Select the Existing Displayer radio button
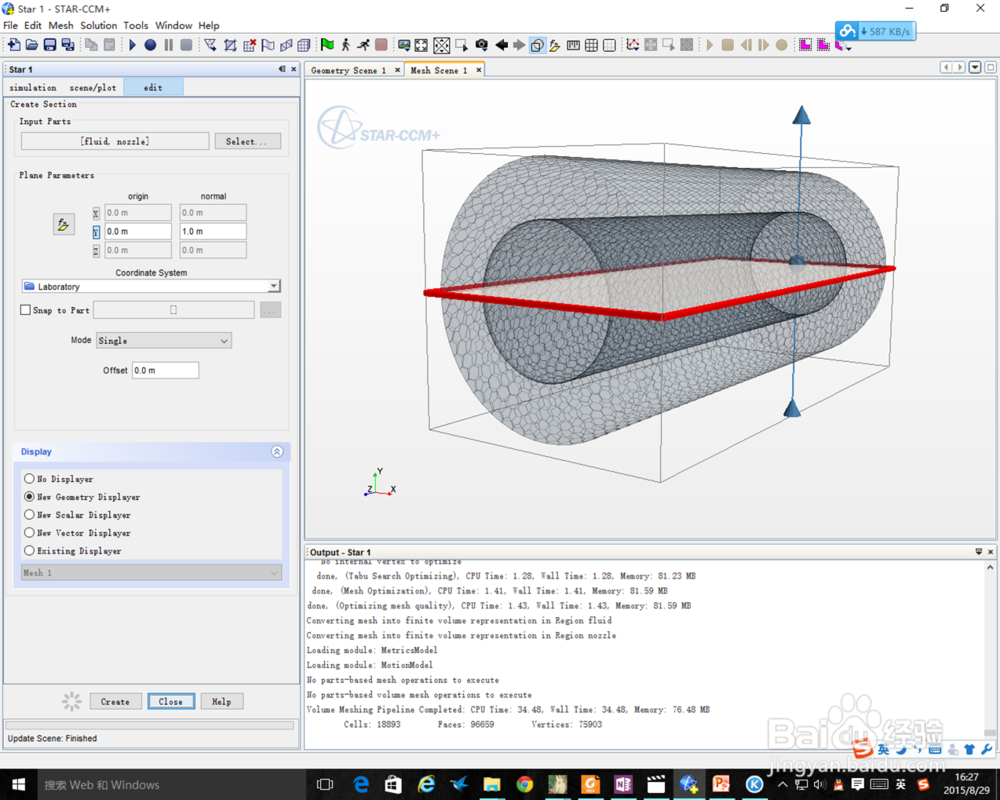The image size is (1000, 800). tap(29, 550)
